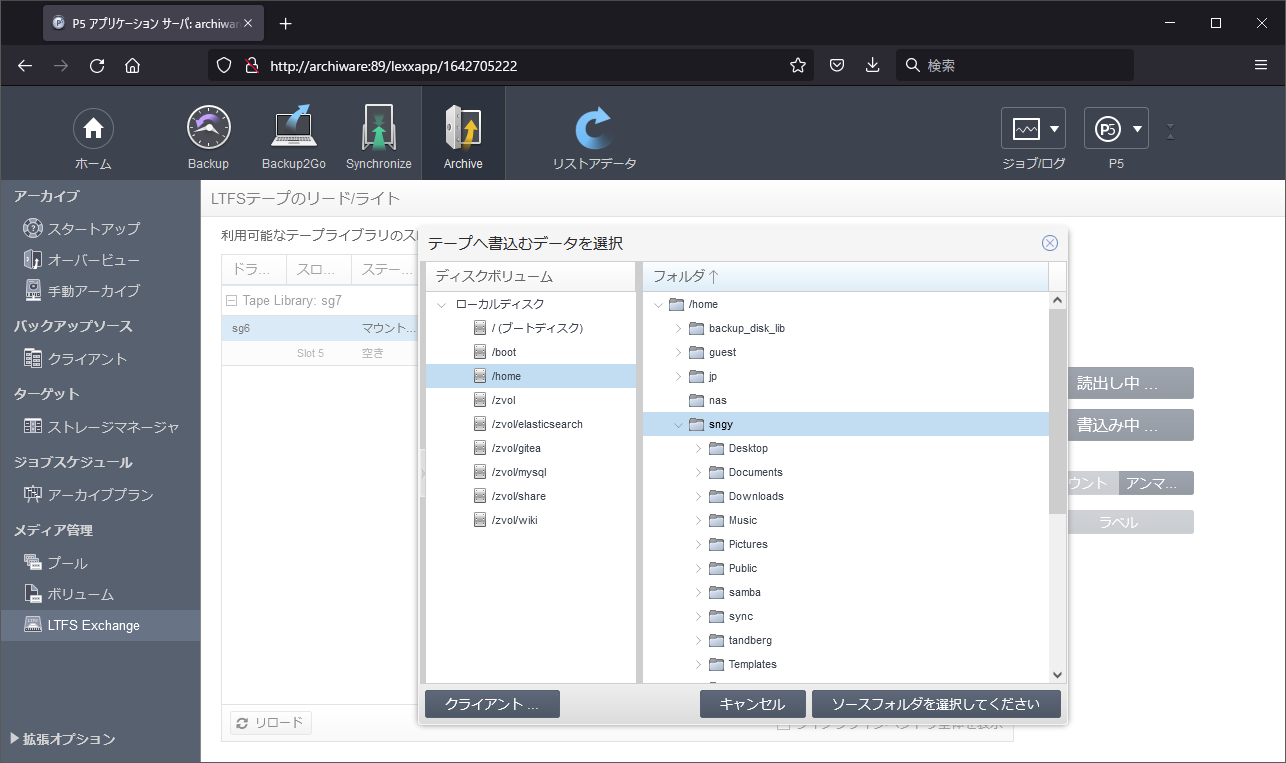1286x763 pixels.
Task: Collapse Tape Library: sg7 group
Action: pyautogui.click(x=232, y=300)
